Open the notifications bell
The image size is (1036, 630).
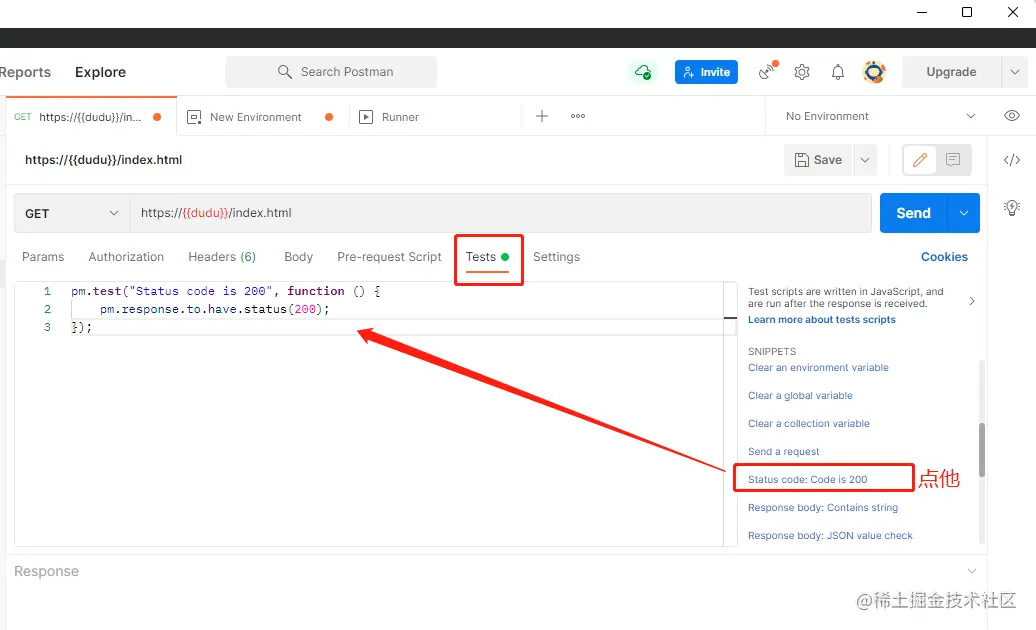838,72
